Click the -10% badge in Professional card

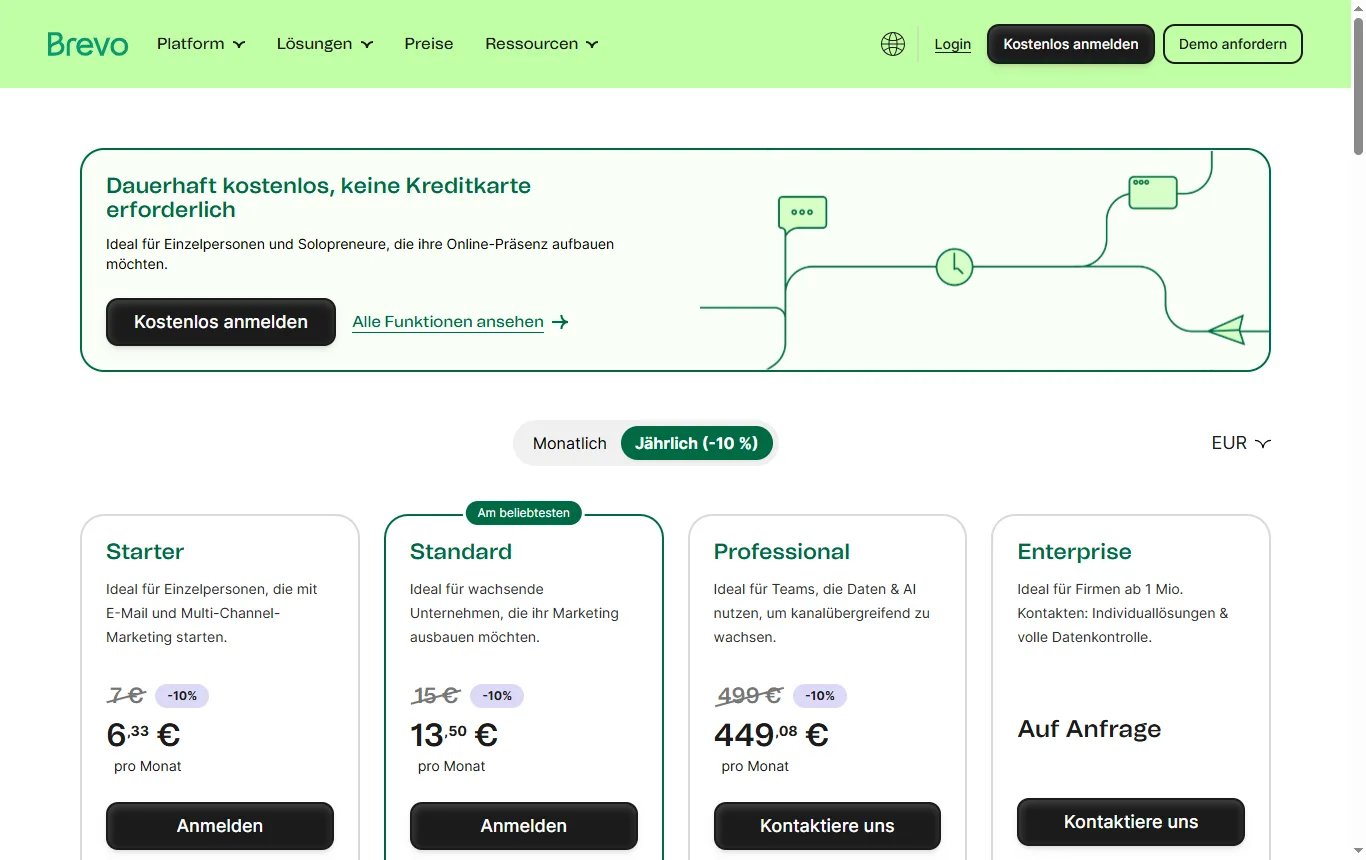(x=820, y=696)
